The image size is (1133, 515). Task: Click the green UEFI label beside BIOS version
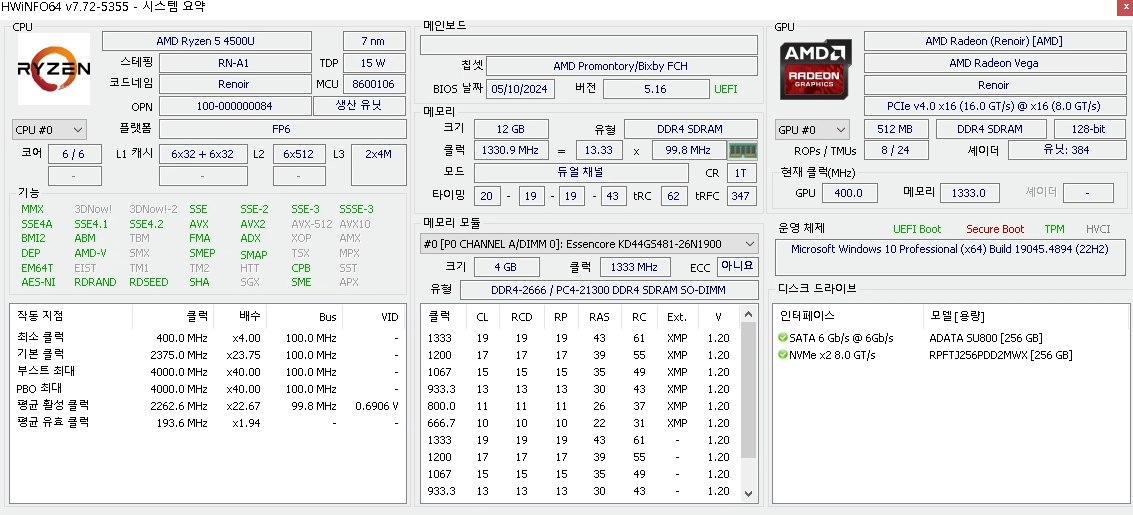(726, 89)
